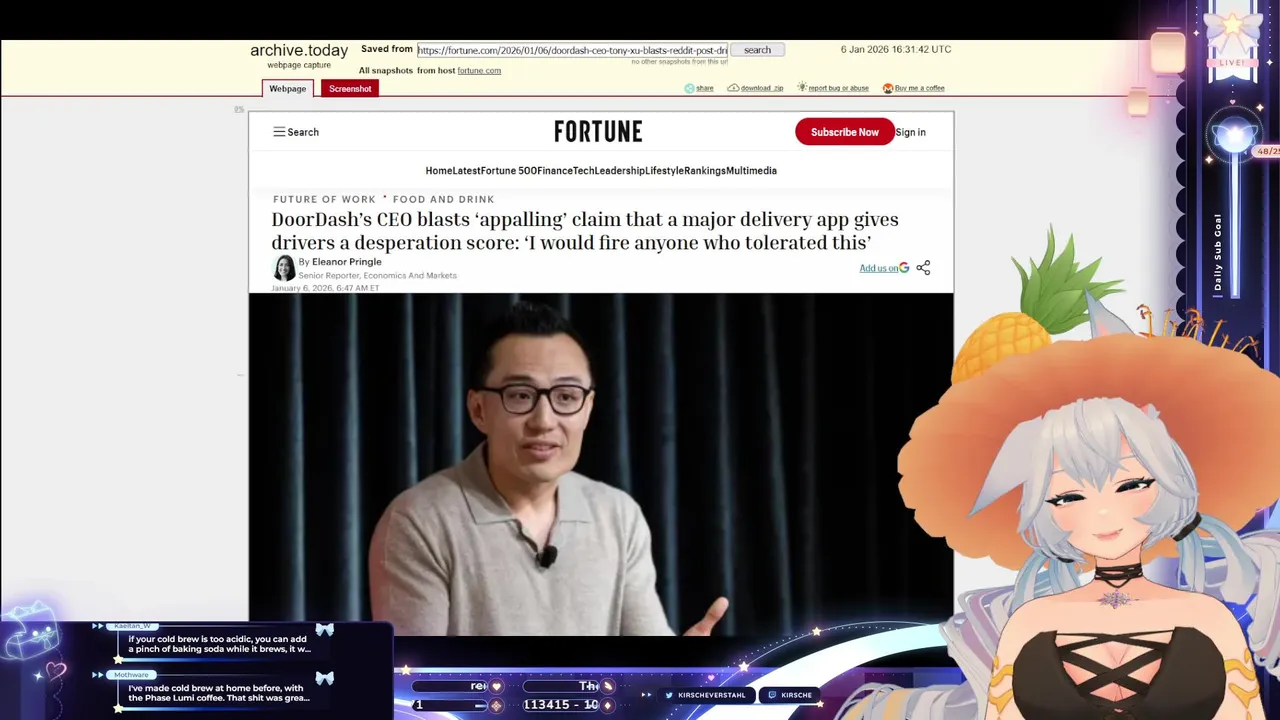Image resolution: width=1280 pixels, height=720 pixels.
Task: Click the download .zip link text
Action: click(762, 88)
